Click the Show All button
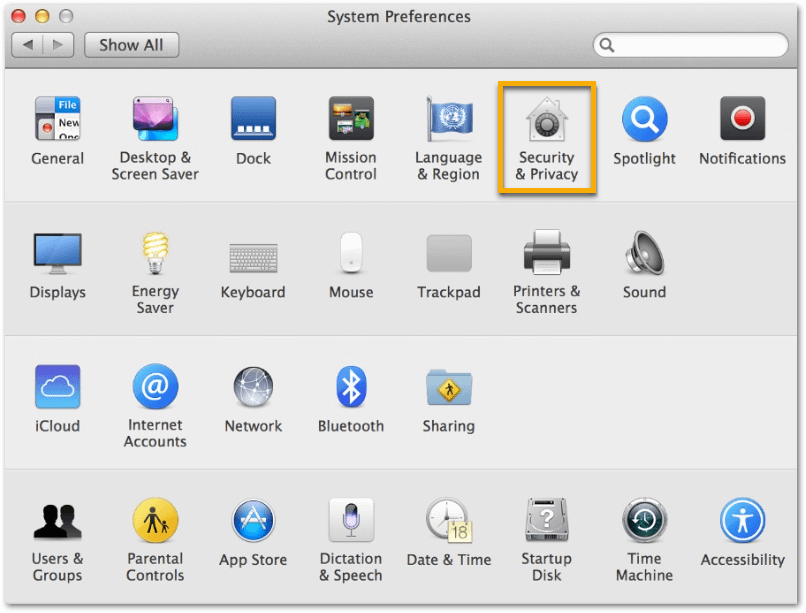The height and width of the screenshot is (613, 806). [132, 45]
